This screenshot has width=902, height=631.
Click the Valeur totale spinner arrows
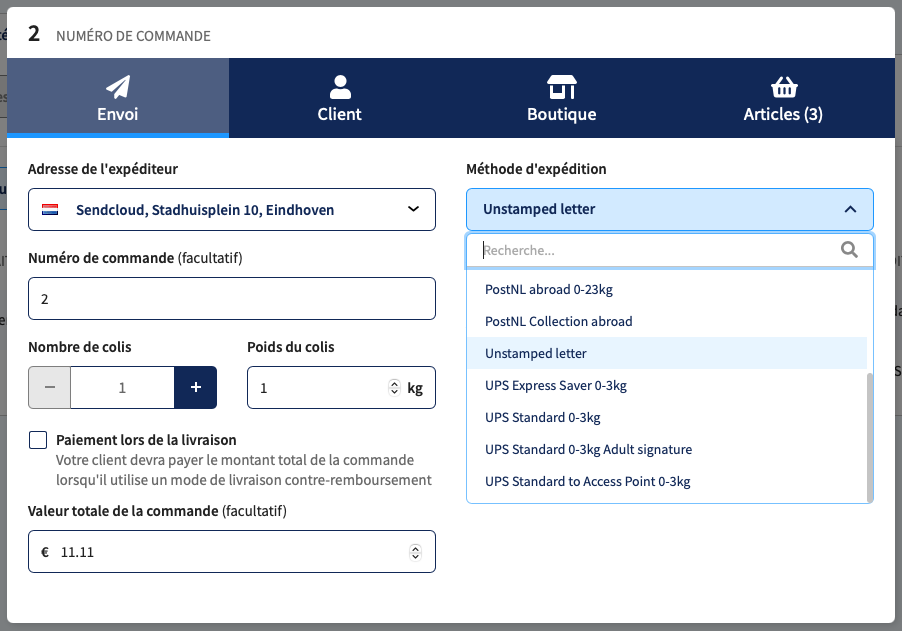tap(415, 552)
